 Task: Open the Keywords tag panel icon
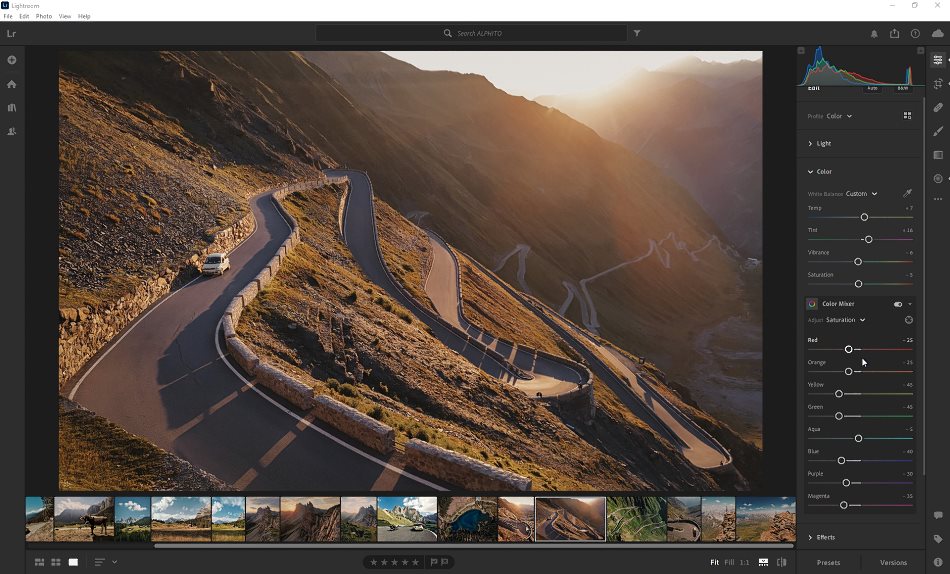click(x=938, y=539)
